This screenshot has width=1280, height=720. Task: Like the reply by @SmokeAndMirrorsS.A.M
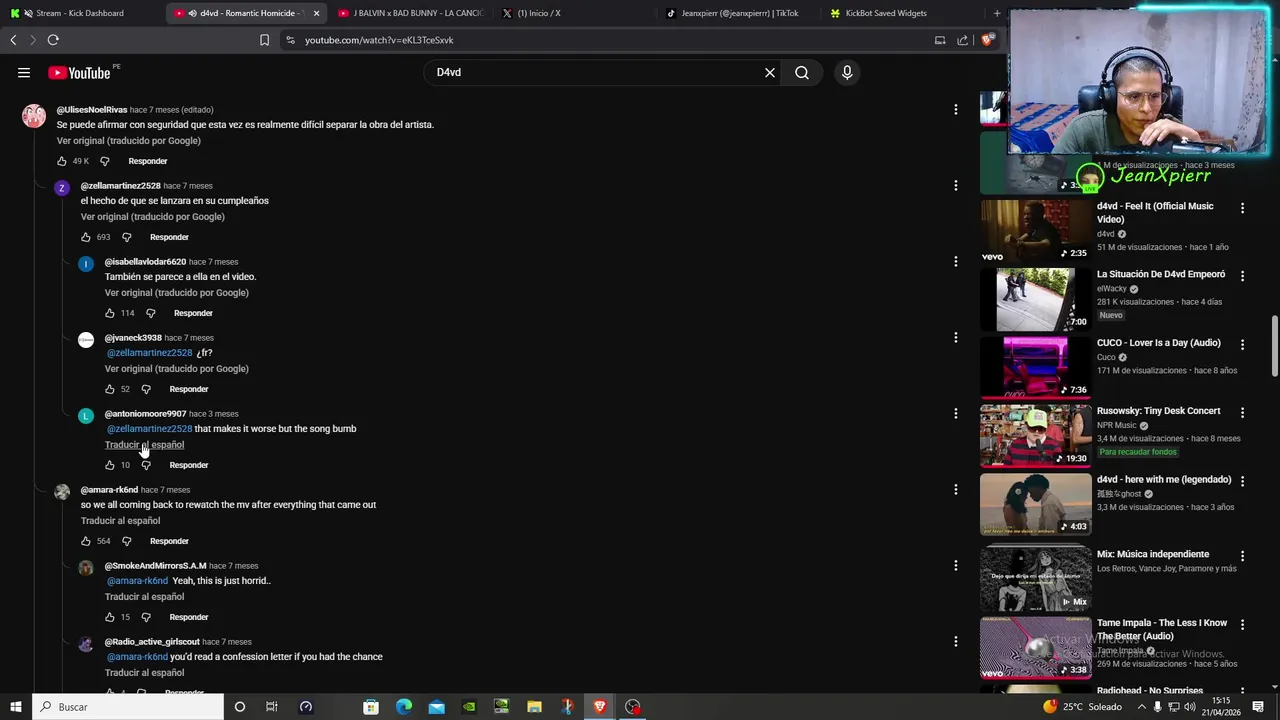click(110, 617)
